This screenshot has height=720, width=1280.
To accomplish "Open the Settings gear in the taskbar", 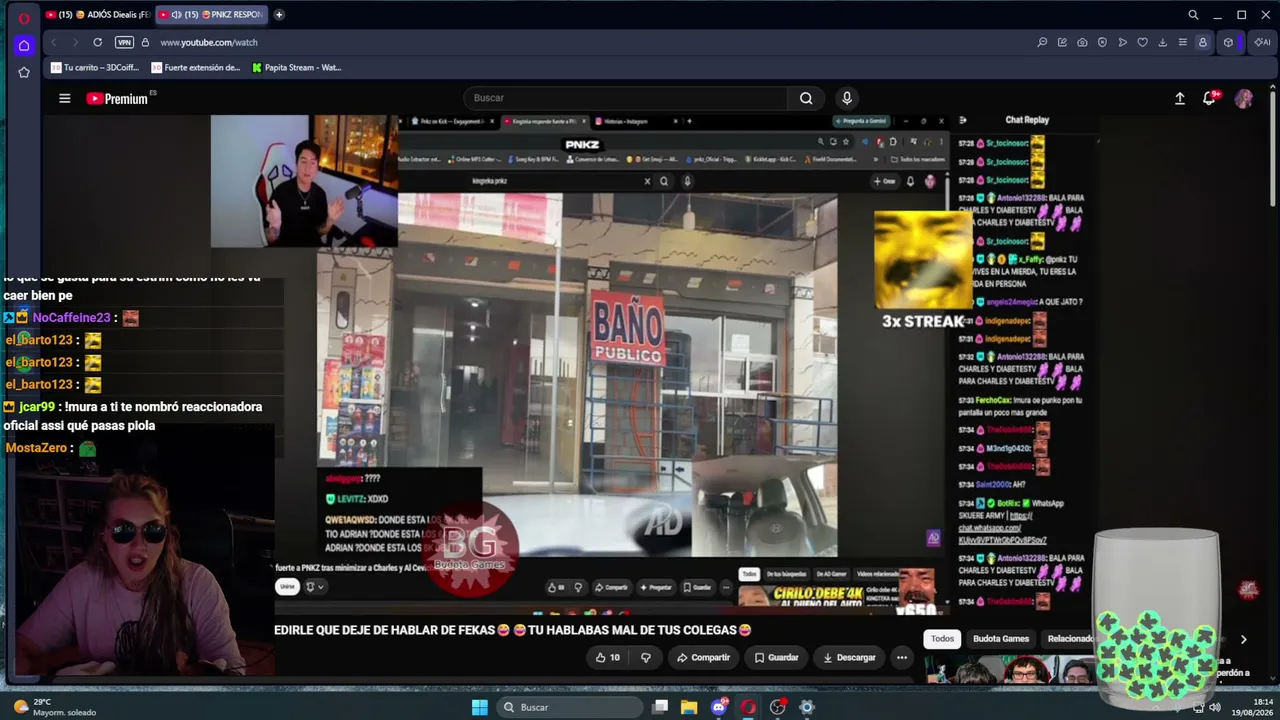I will click(x=807, y=707).
